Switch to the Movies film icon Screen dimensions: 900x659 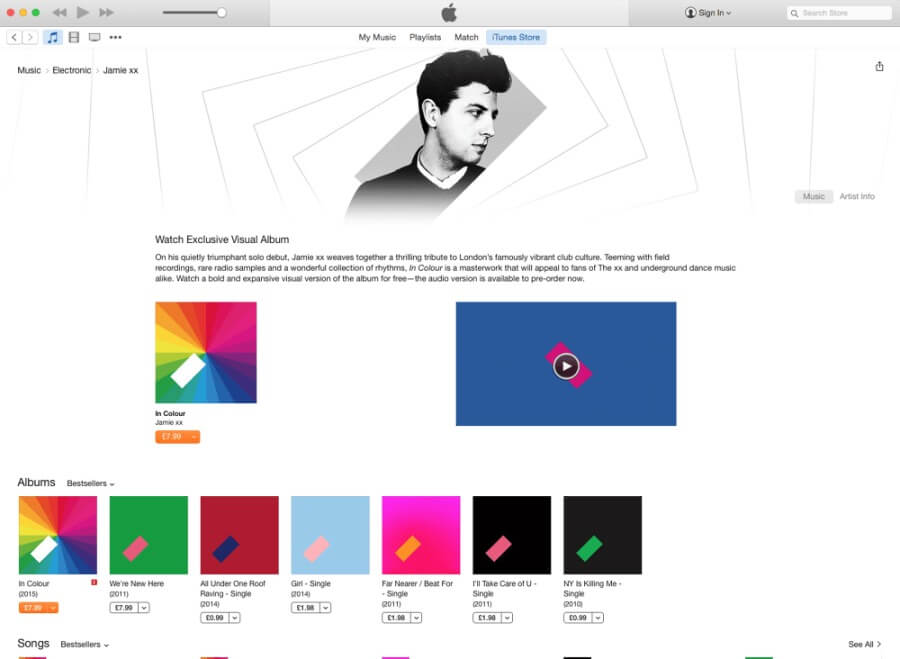73,37
